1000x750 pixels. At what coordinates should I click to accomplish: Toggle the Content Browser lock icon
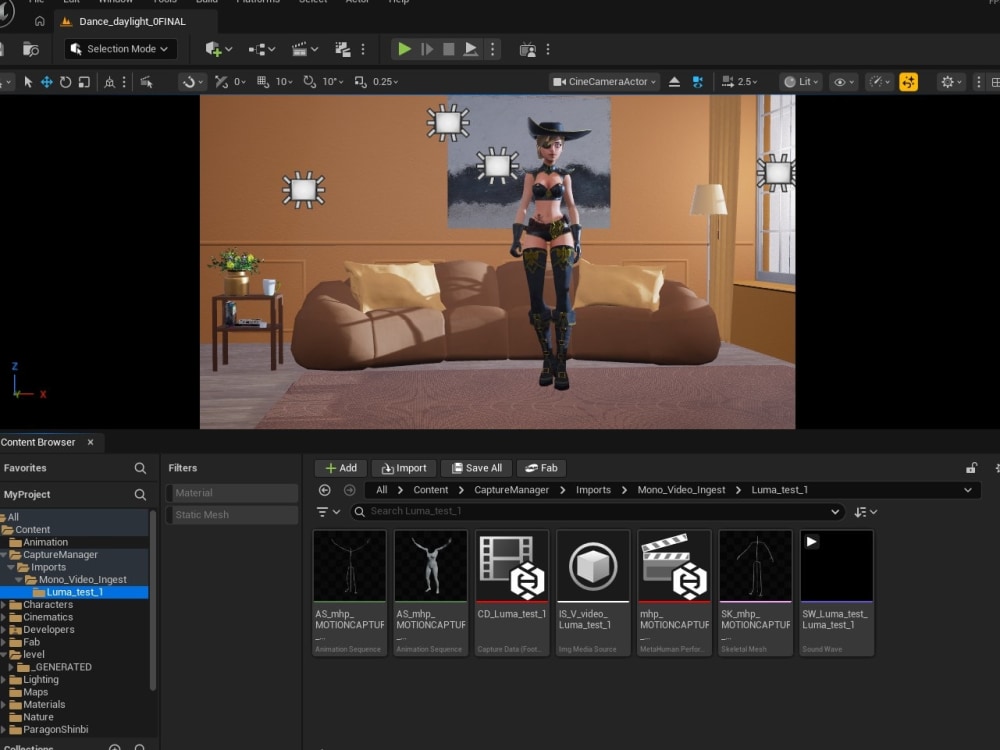(x=971, y=468)
